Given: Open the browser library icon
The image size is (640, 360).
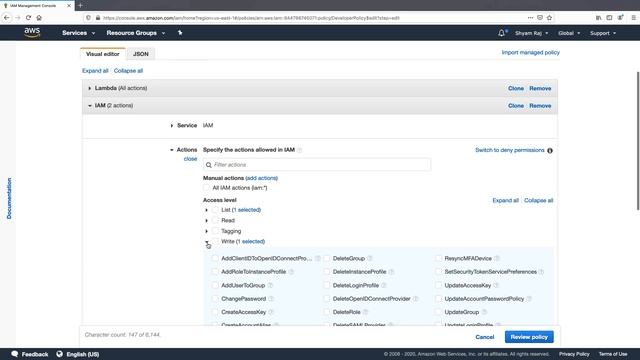Looking at the screenshot, I should click(x=598, y=18).
